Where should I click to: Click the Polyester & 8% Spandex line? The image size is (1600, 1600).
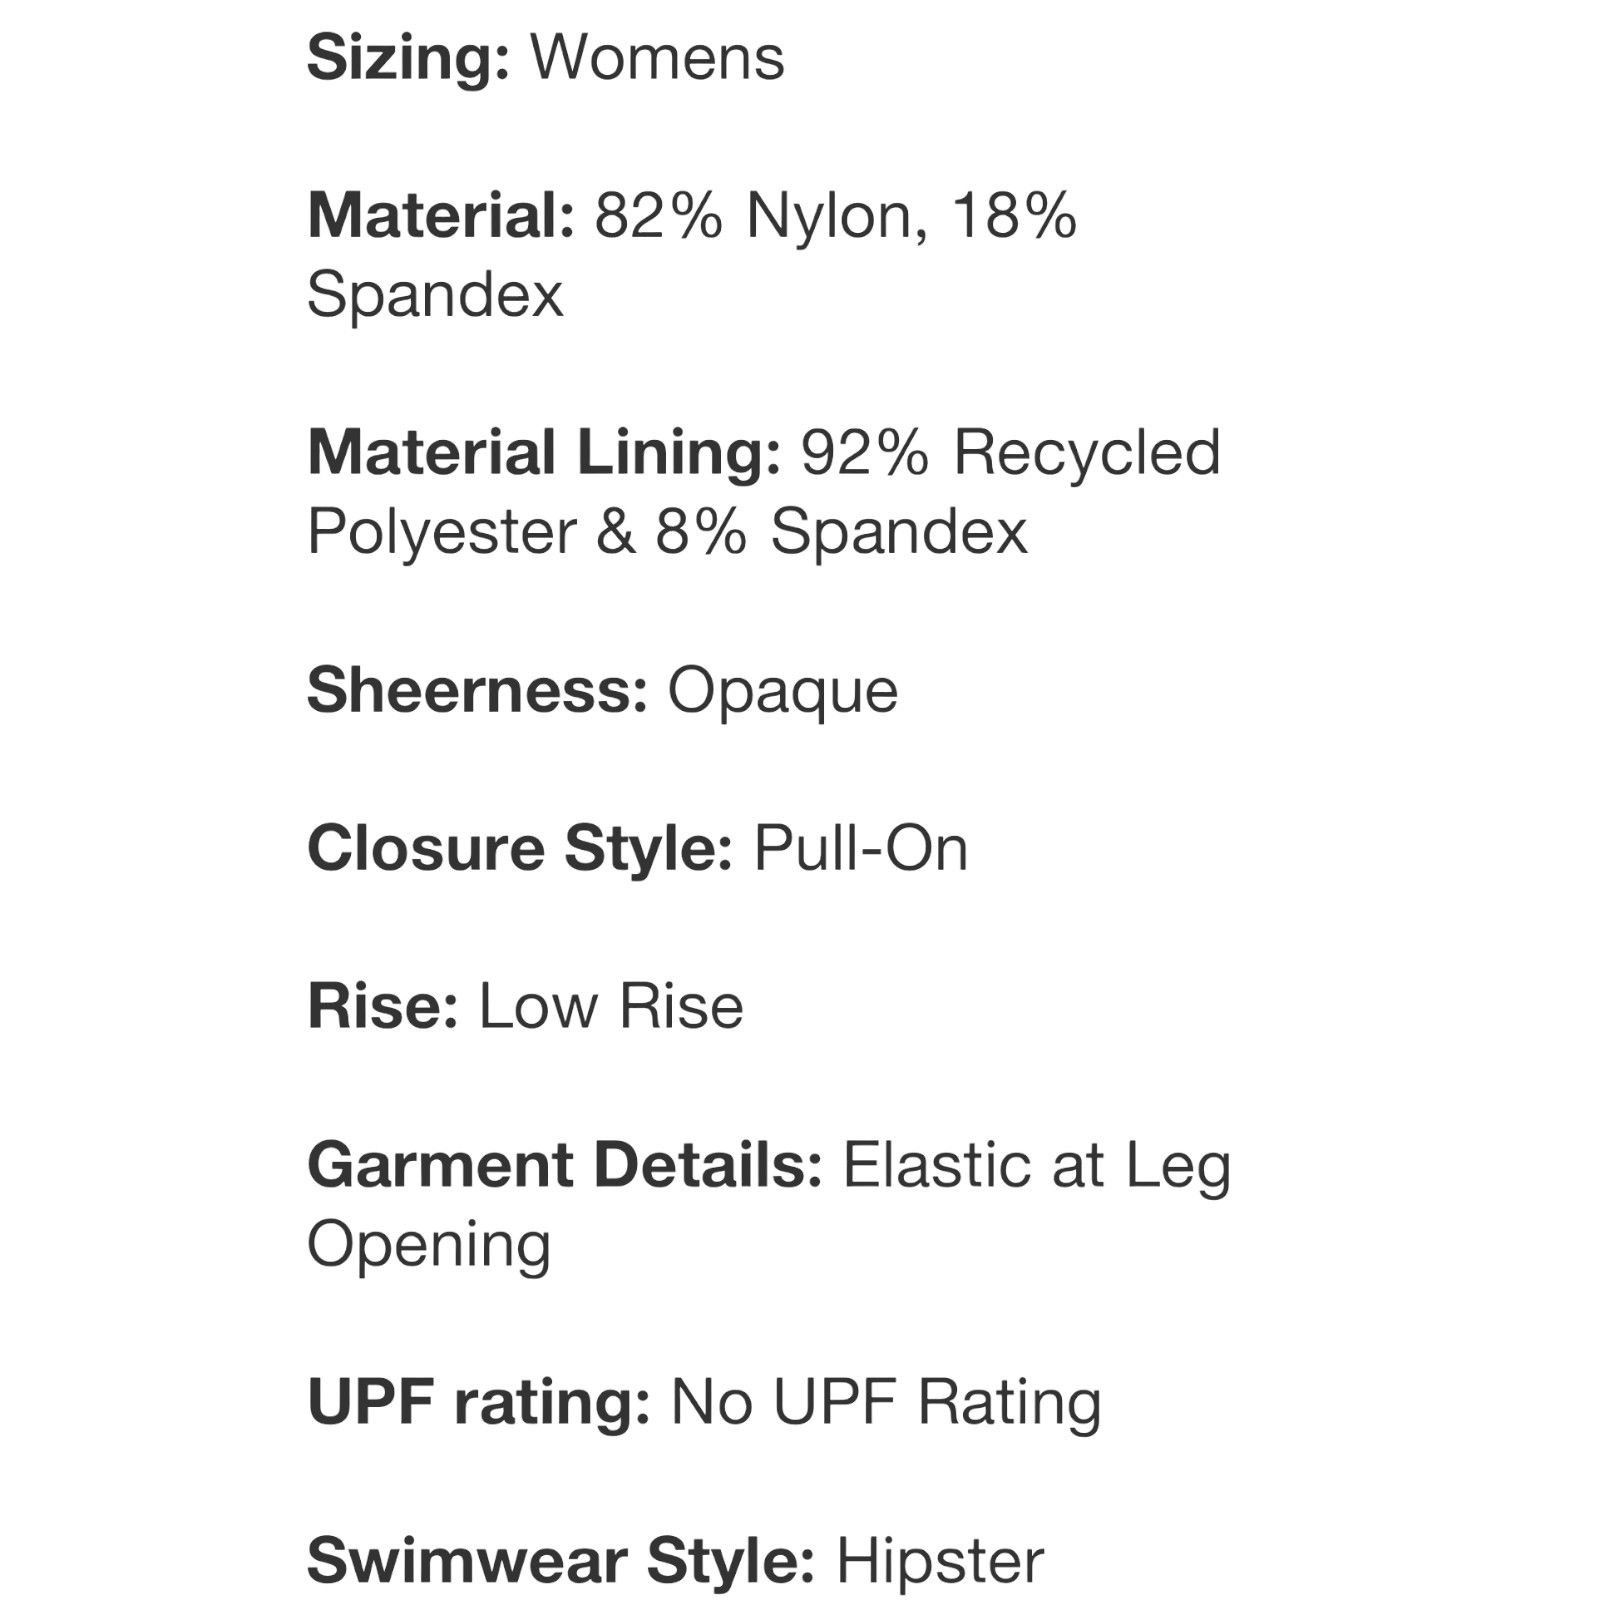click(667, 531)
